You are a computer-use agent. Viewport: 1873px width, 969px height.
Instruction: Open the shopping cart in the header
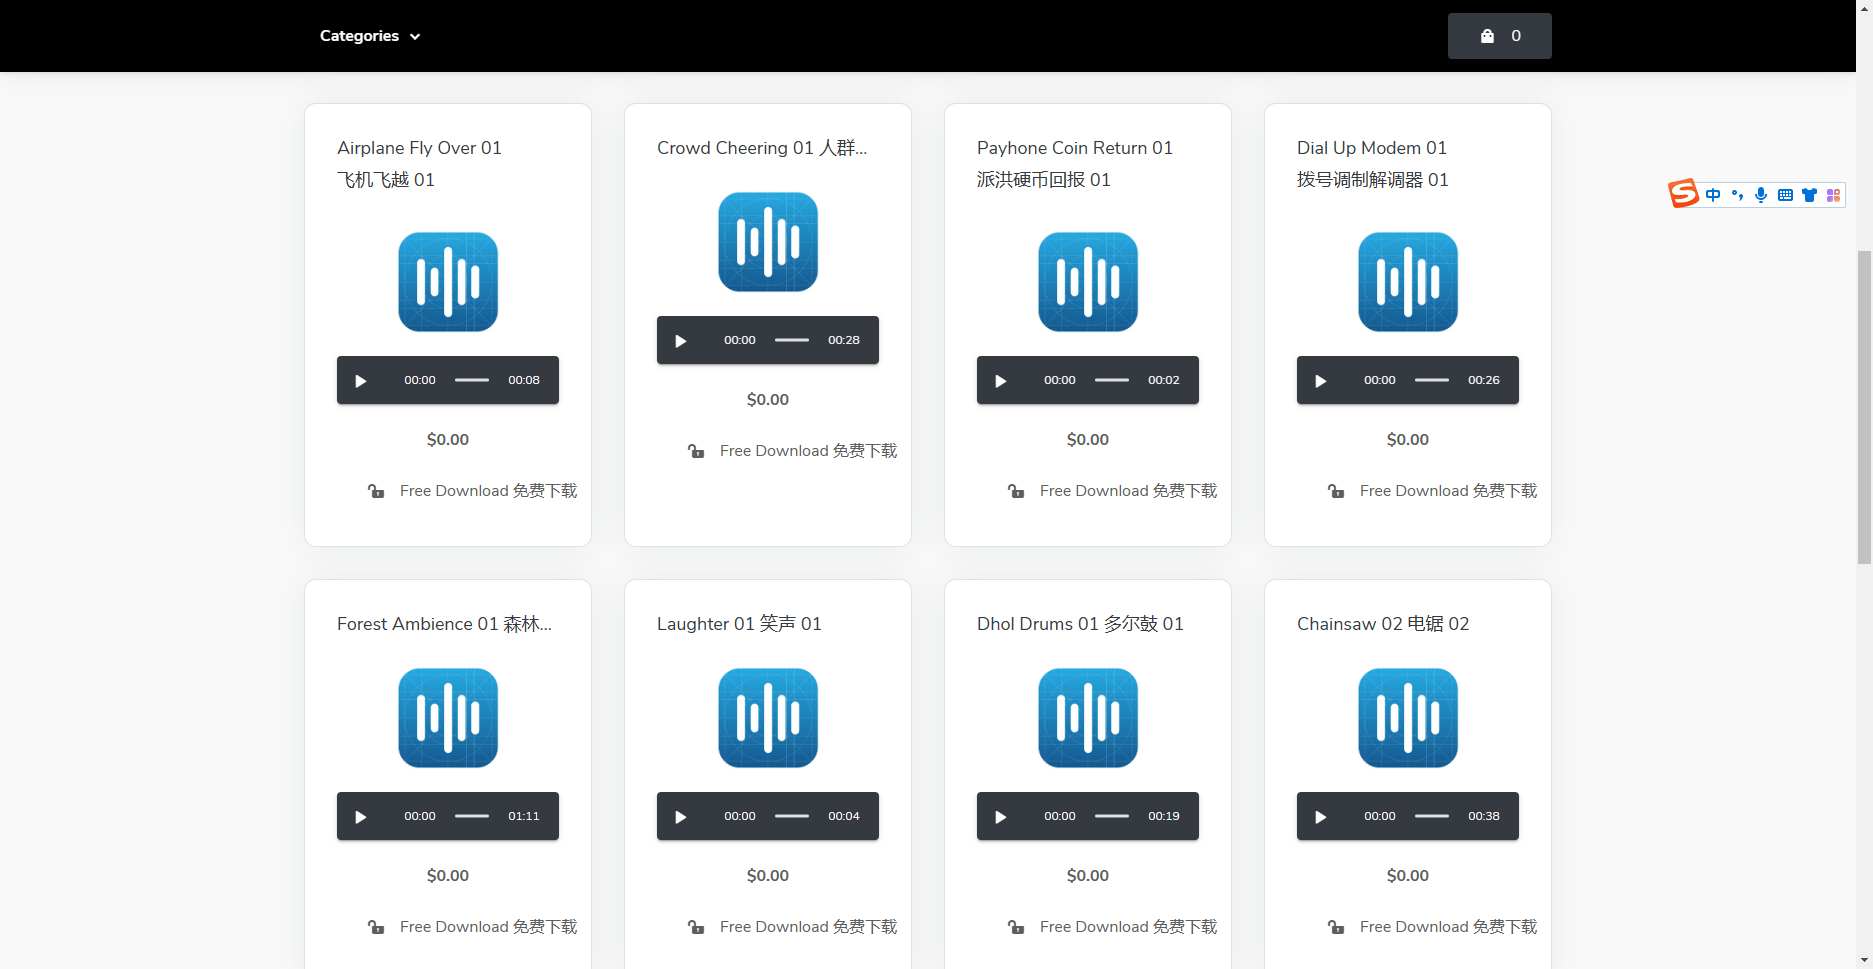click(1498, 35)
